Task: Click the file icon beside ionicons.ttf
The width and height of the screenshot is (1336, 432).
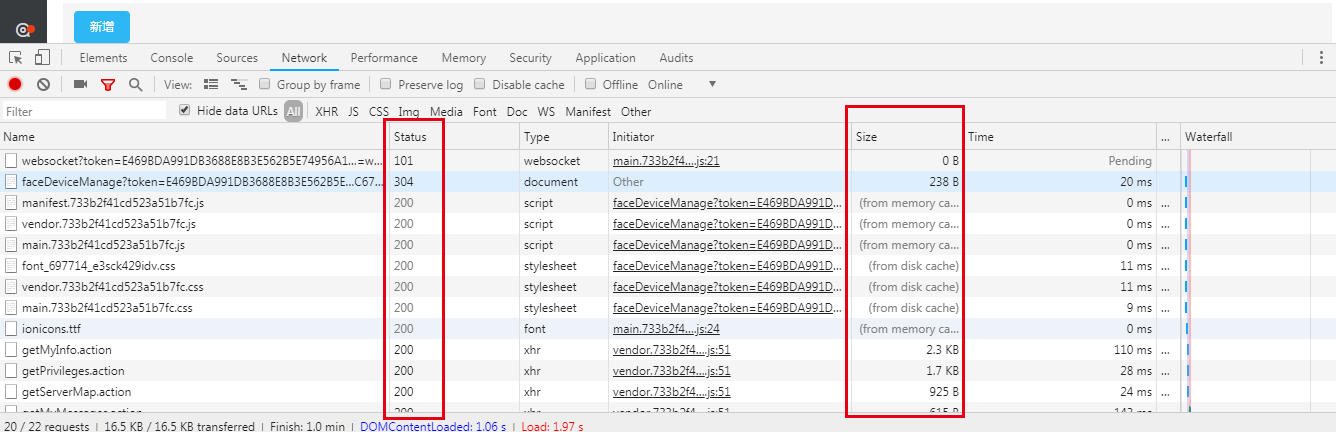Action: [11, 329]
